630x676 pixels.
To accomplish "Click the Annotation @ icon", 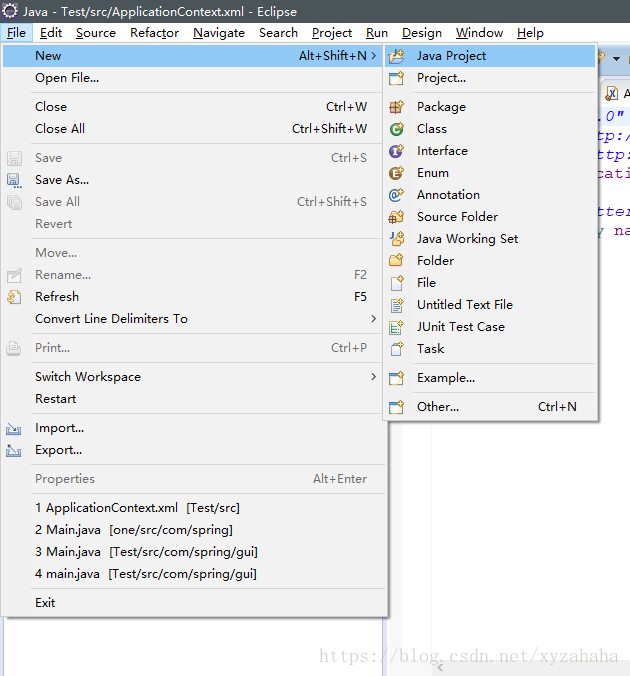I will point(396,195).
